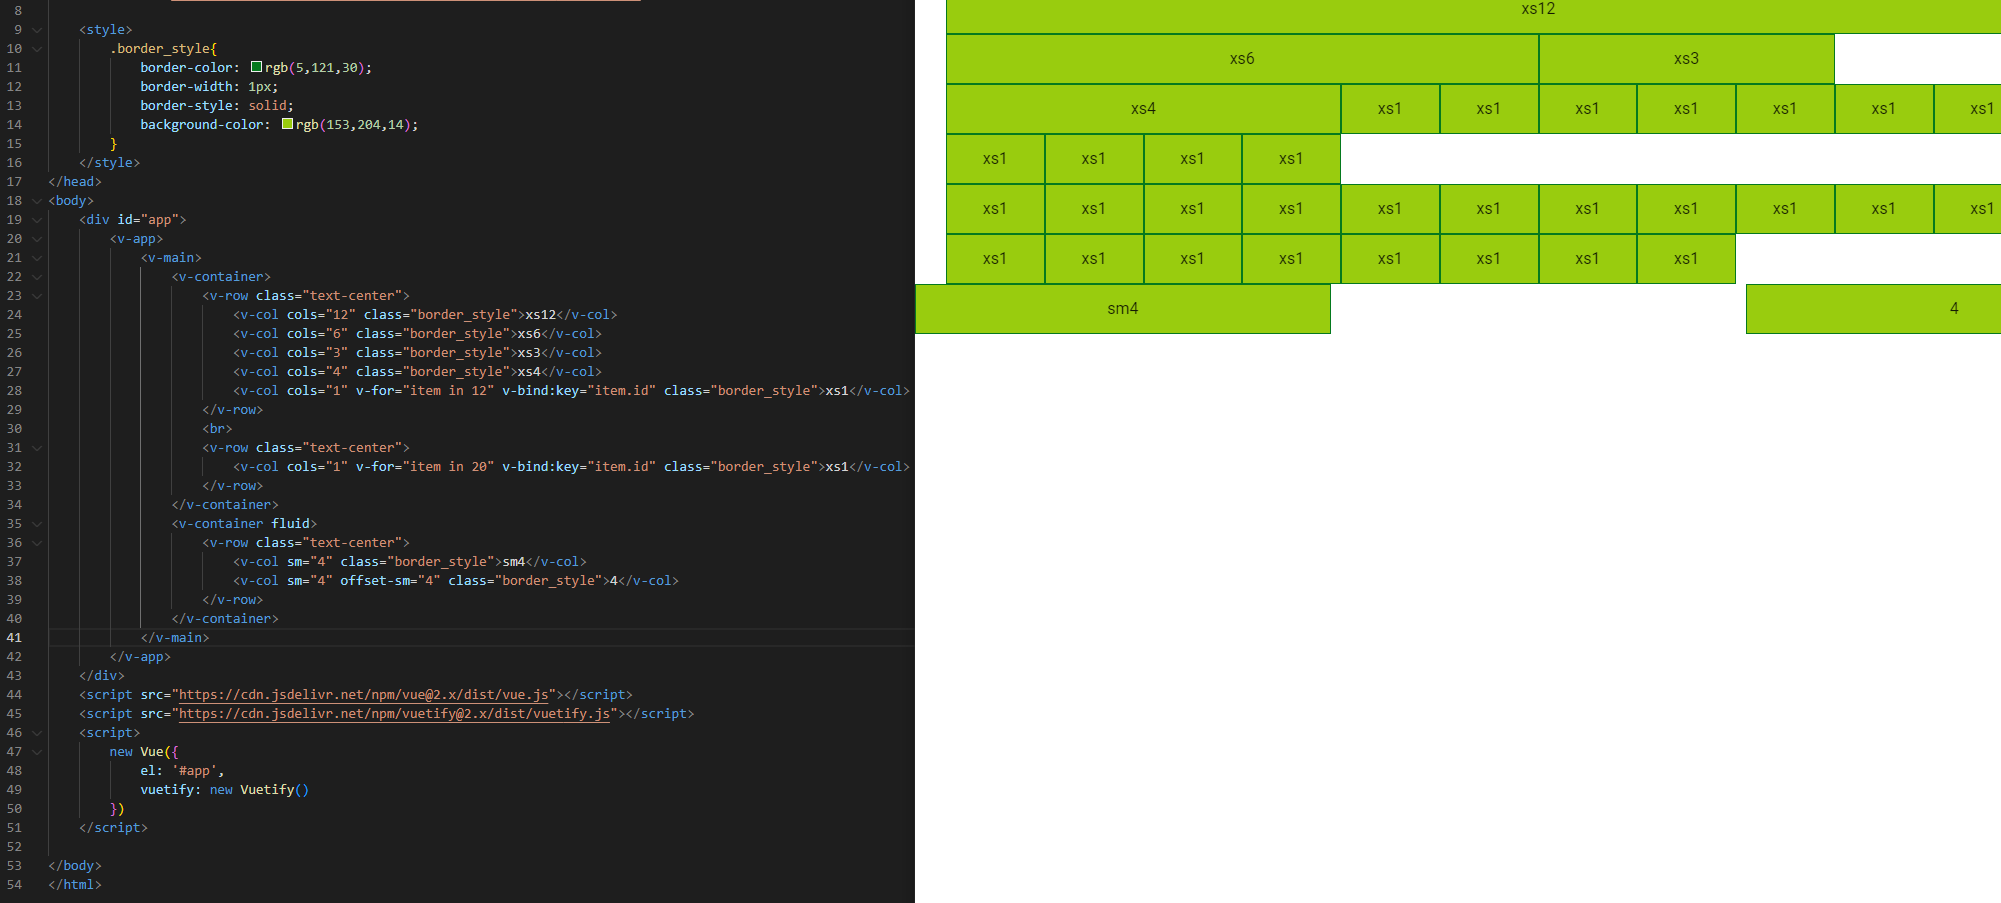Image resolution: width=2001 pixels, height=903 pixels.
Task: Click the xs12 cell in the preview
Action: click(1473, 16)
